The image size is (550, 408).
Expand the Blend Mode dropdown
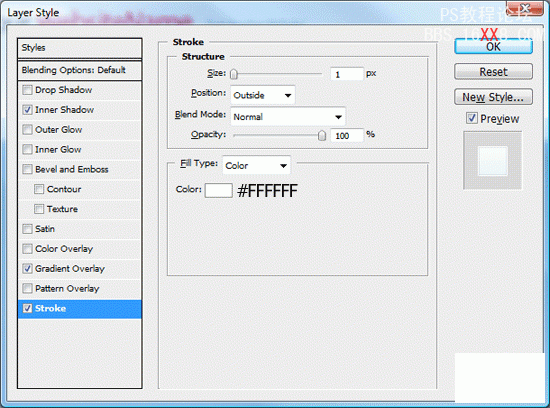pyautogui.click(x=288, y=116)
